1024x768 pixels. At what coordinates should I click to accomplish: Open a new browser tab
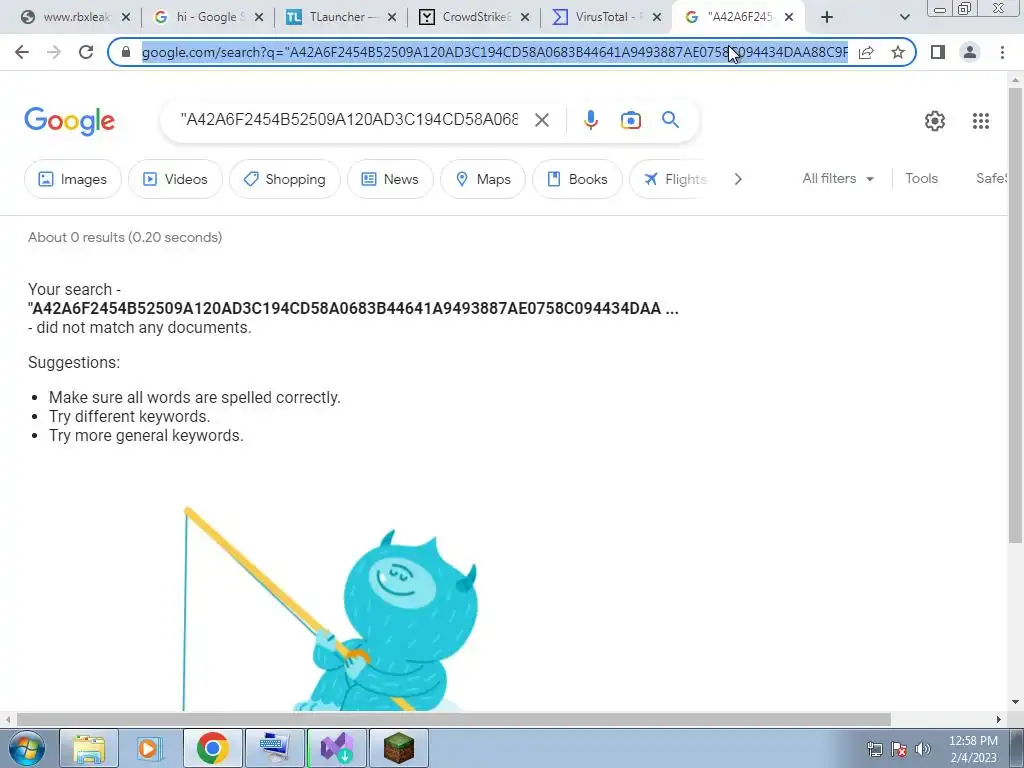click(x=827, y=17)
